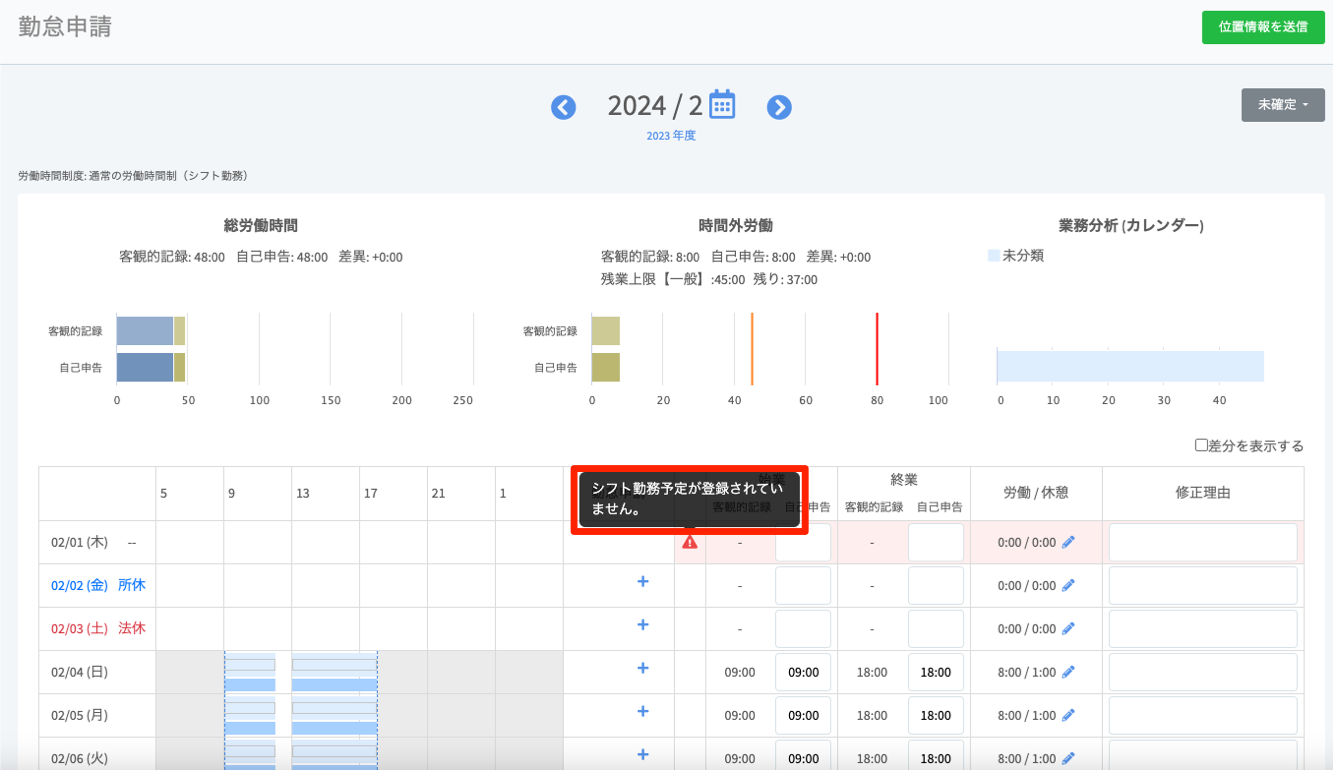The height and width of the screenshot is (770, 1333).
Task: Open the calendar date picker icon
Action: (722, 104)
